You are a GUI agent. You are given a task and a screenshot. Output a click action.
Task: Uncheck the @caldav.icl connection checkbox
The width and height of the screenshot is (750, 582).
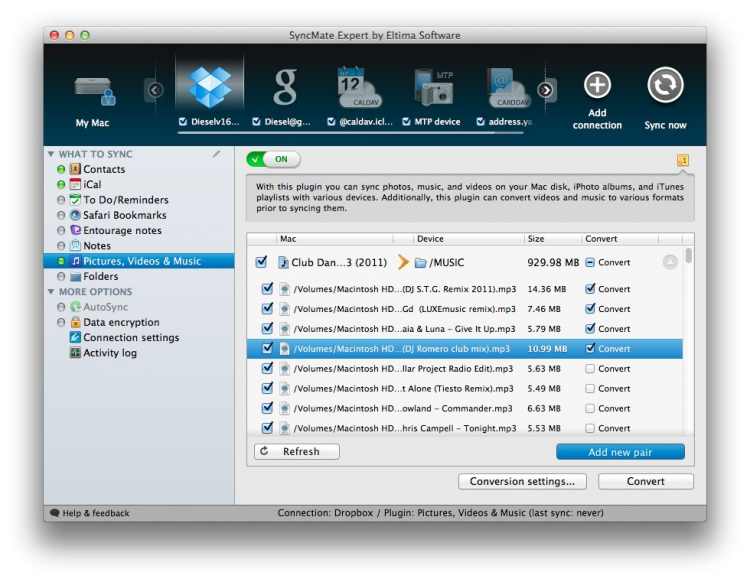tap(331, 121)
